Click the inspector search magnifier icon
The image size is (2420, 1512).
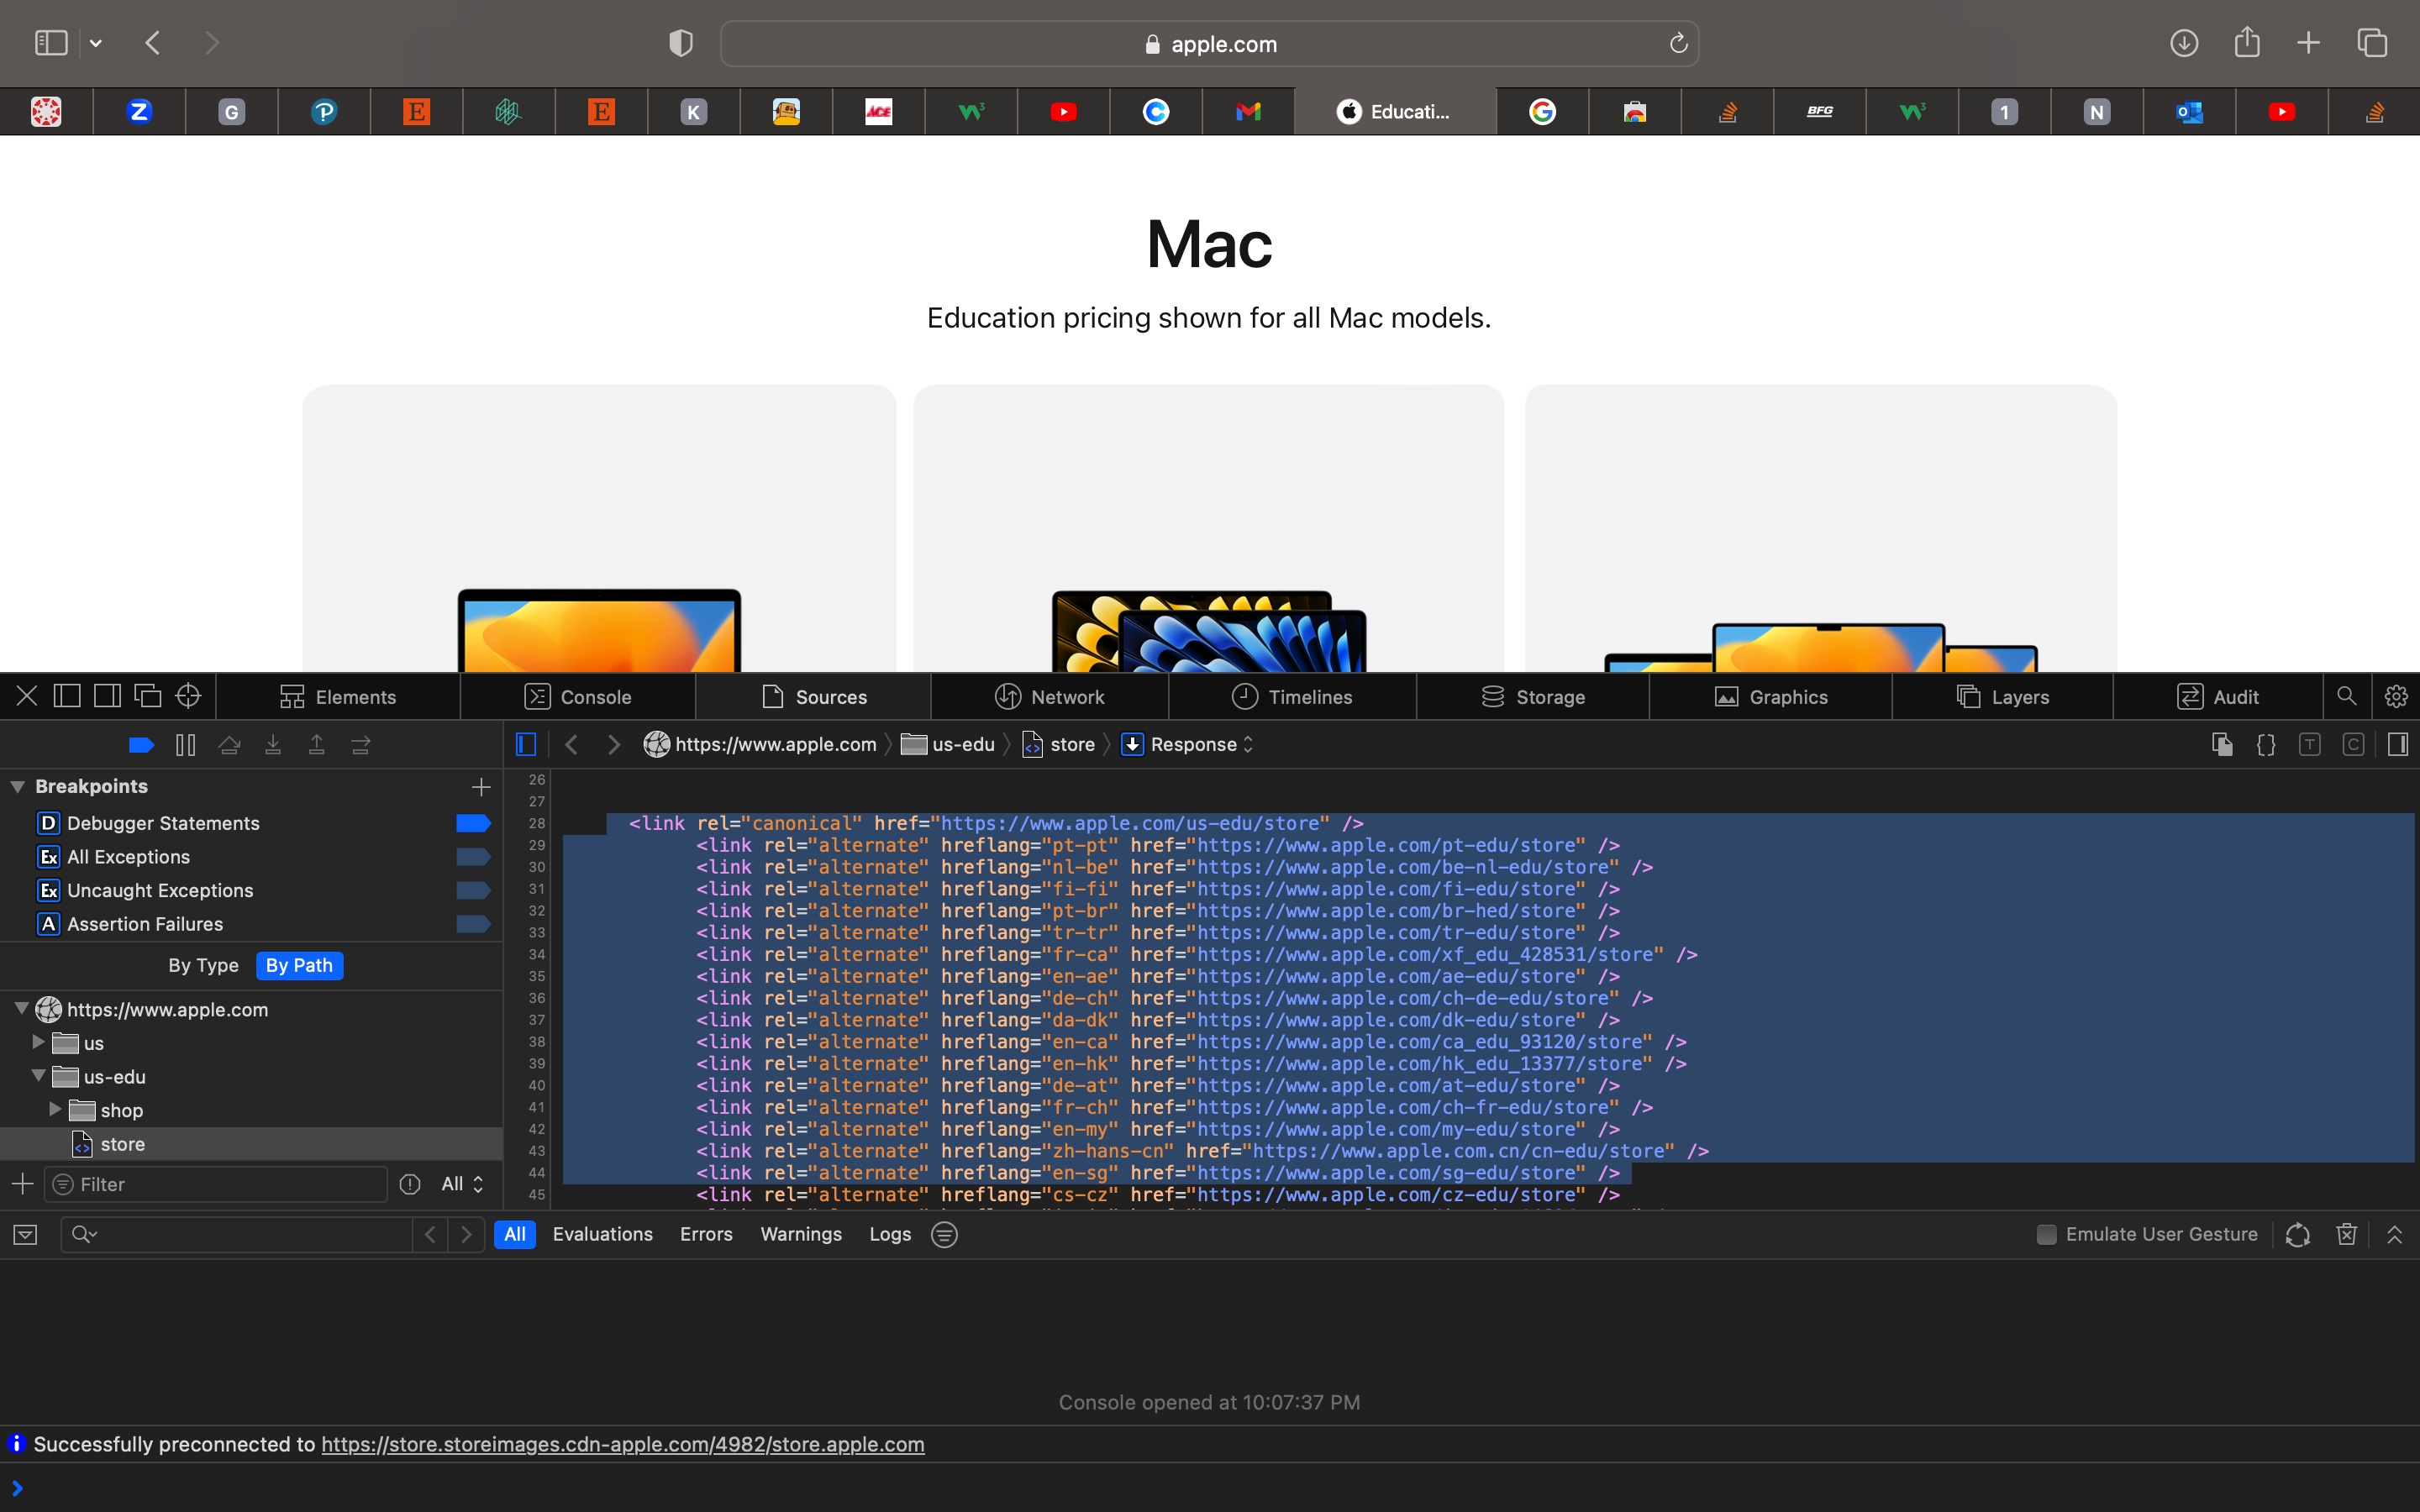point(2346,696)
